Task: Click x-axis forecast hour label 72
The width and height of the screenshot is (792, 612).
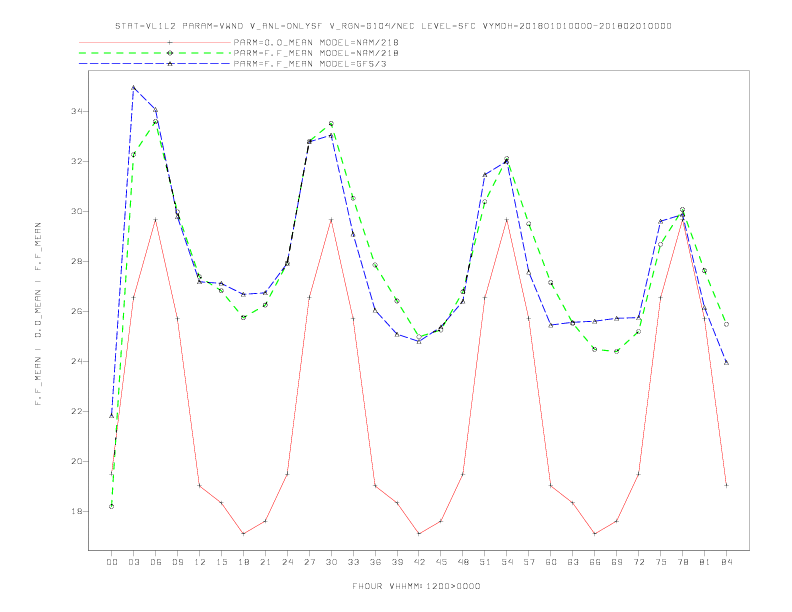Action: coord(638,562)
